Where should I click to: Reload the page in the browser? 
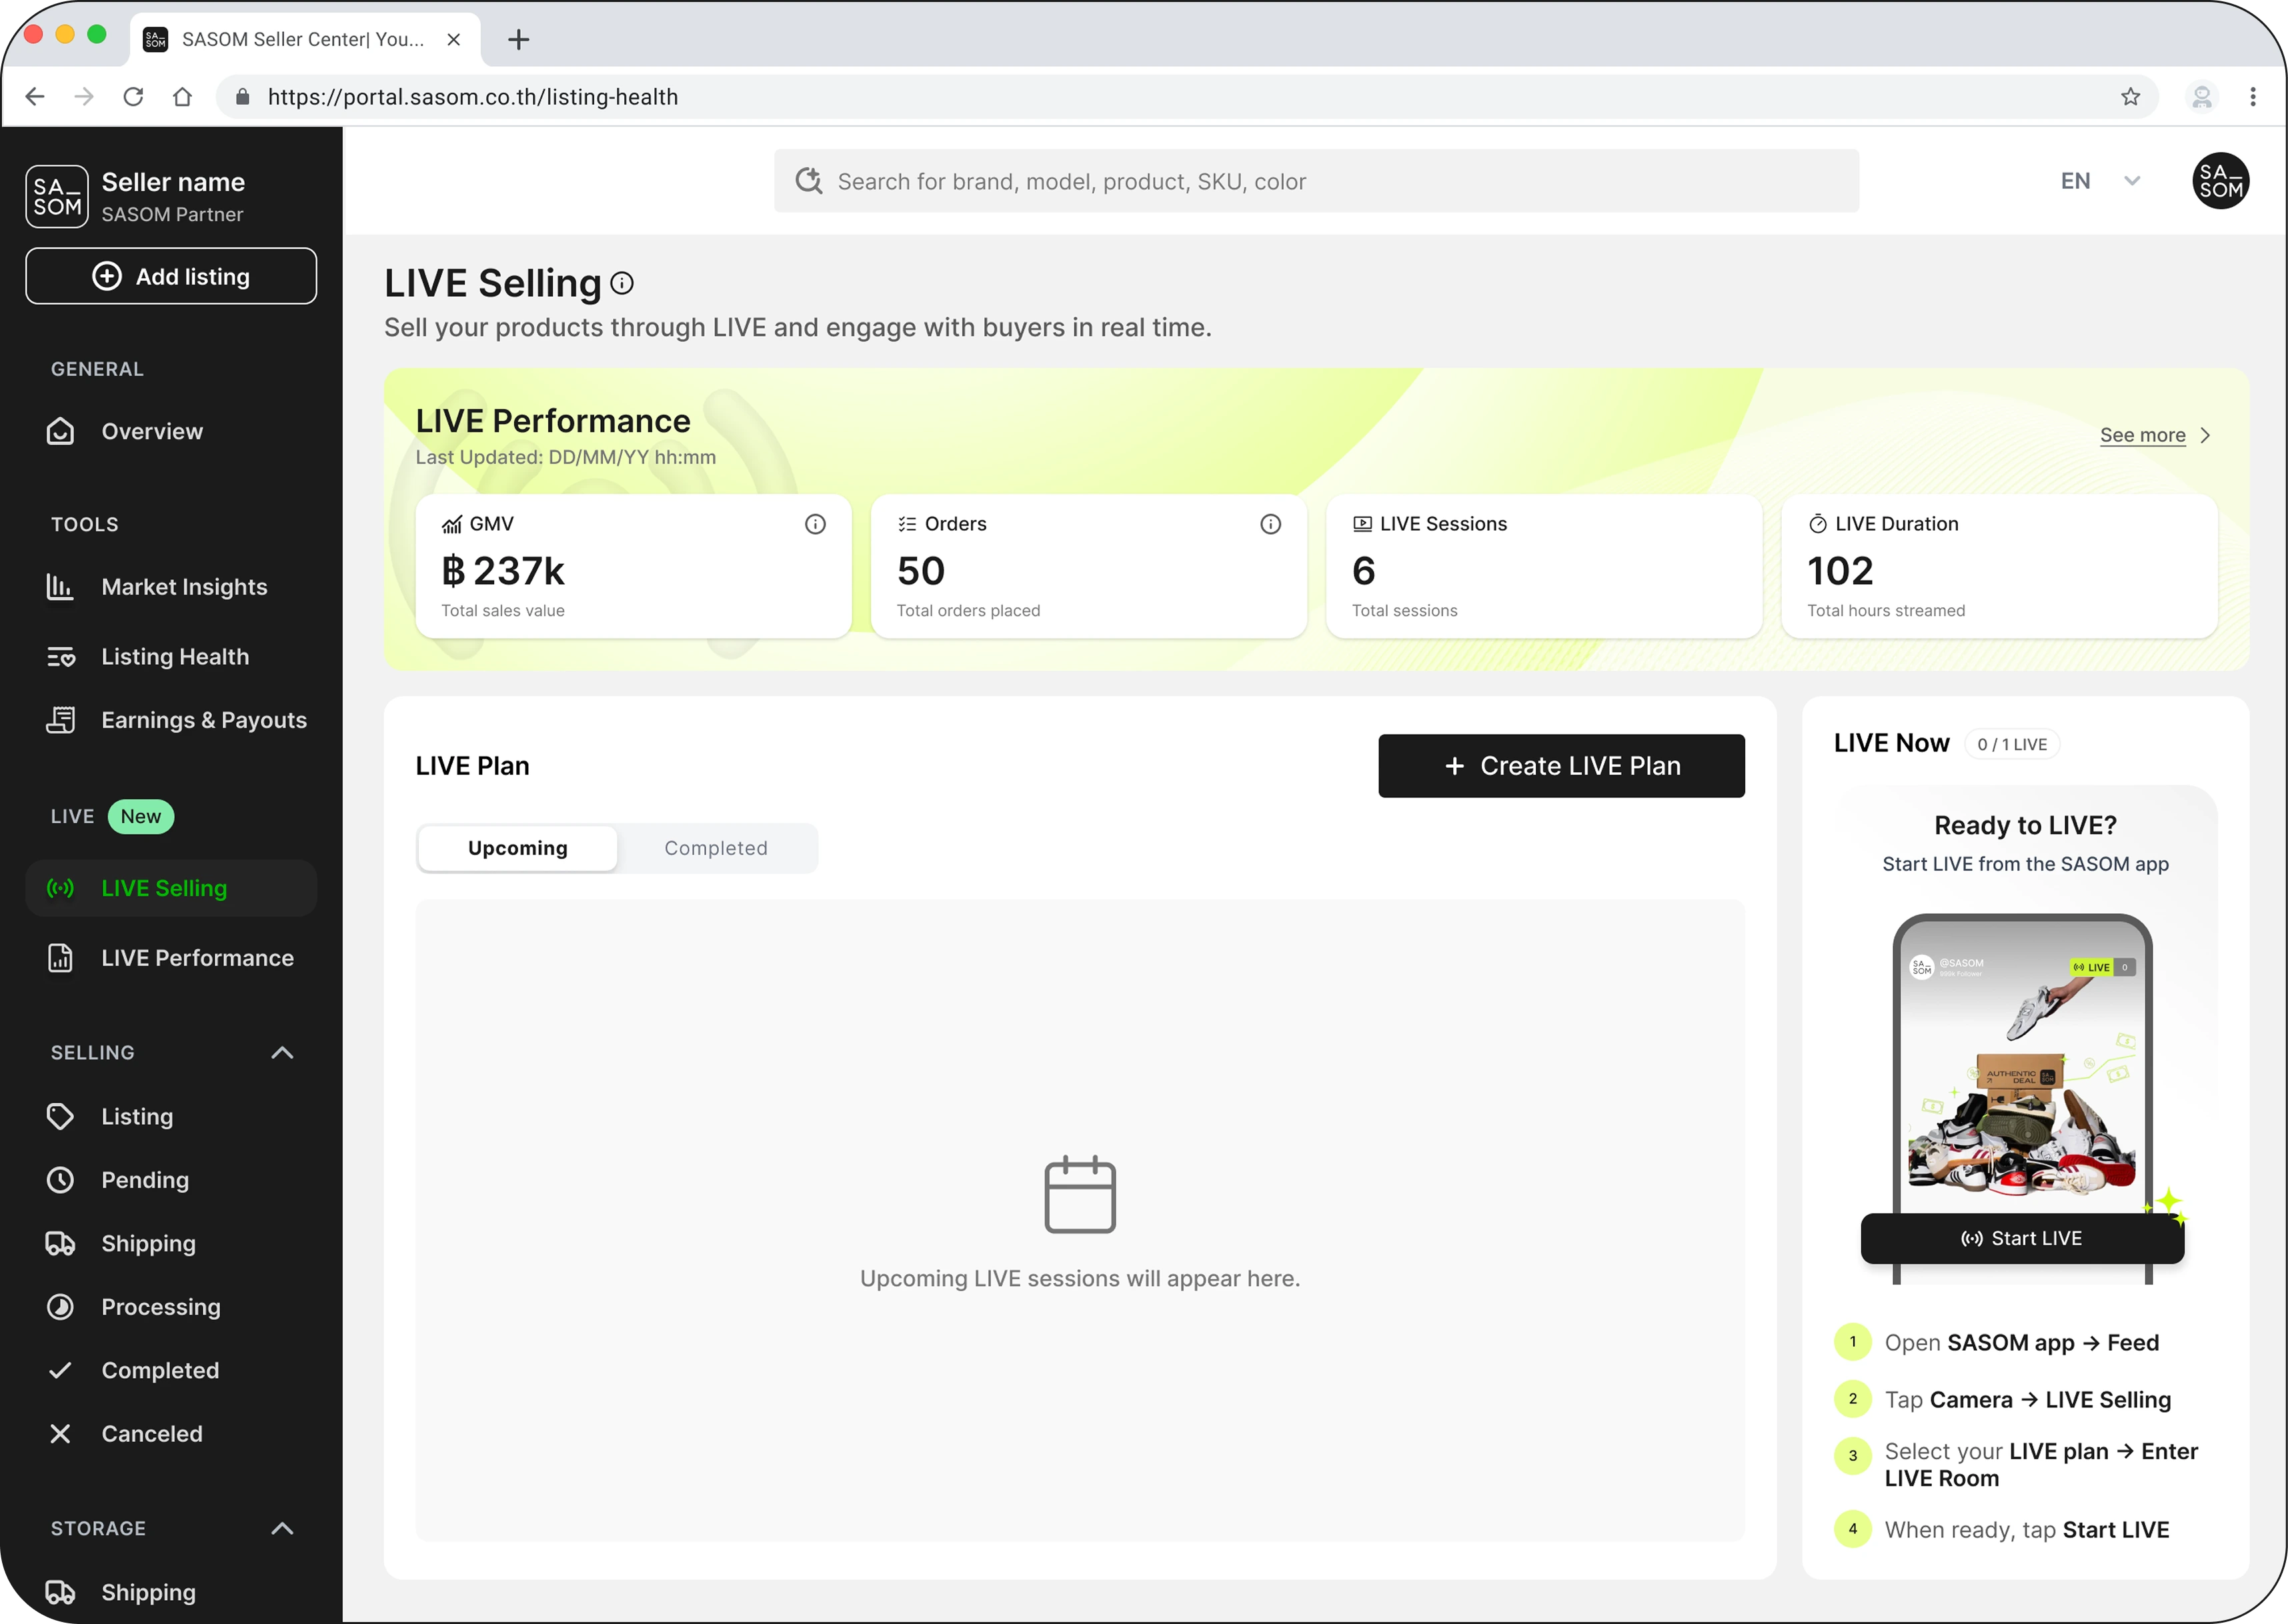(133, 96)
